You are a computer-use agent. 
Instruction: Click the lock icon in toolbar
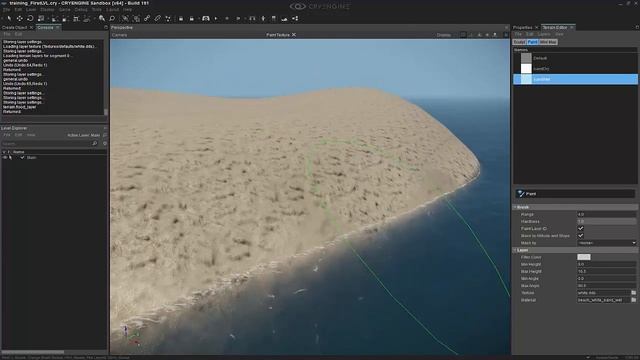point(181,18)
